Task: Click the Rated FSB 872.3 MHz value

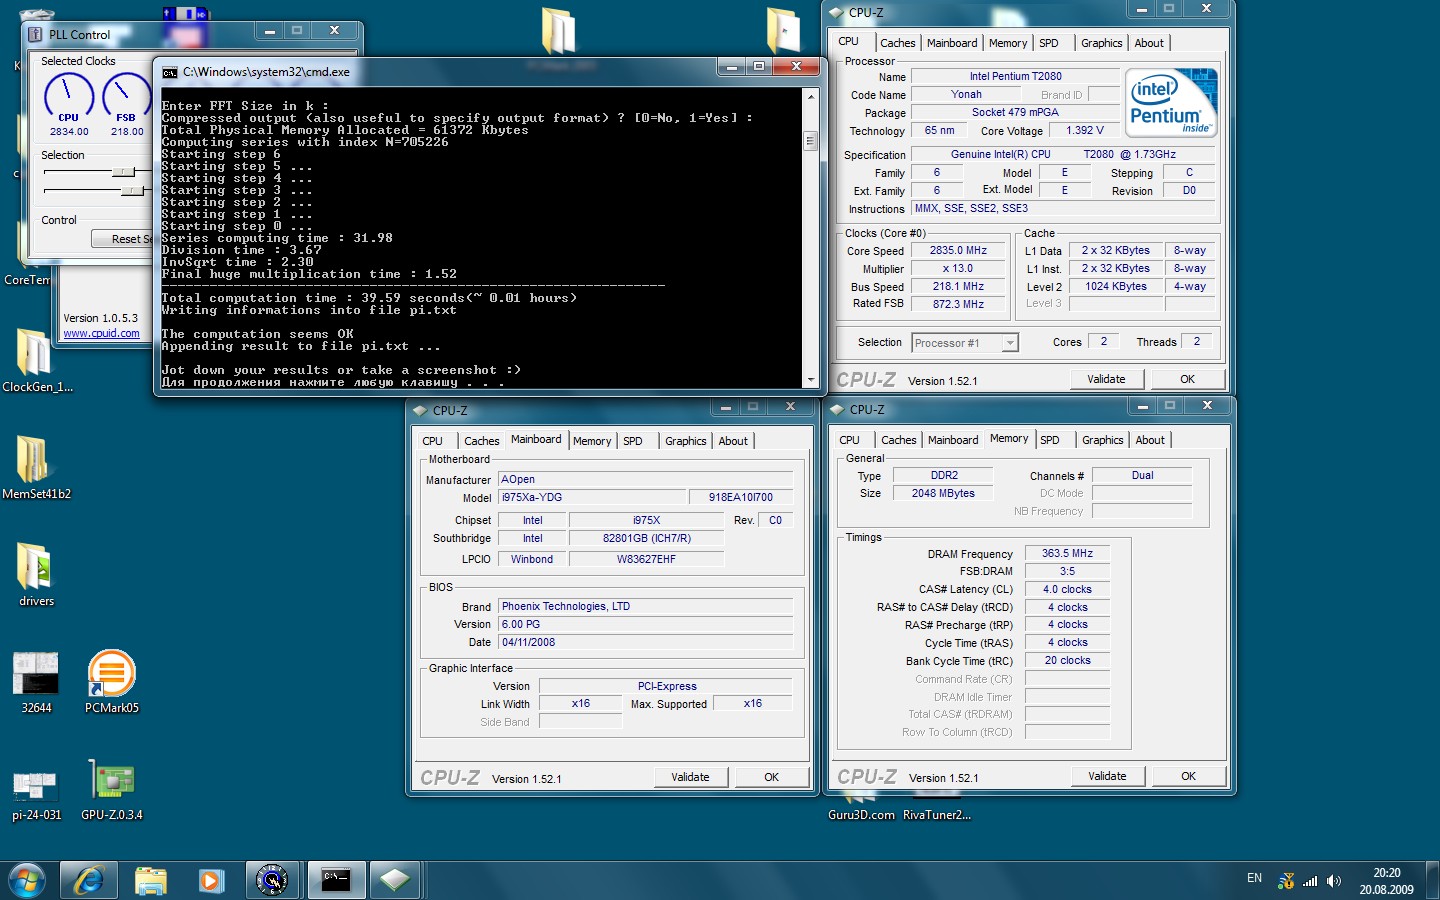Action: coord(957,304)
